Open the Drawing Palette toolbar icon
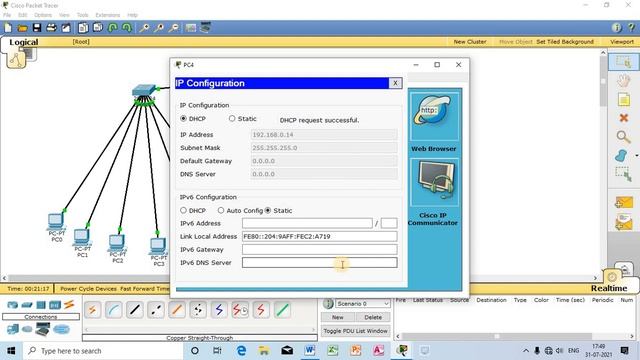 (191, 28)
